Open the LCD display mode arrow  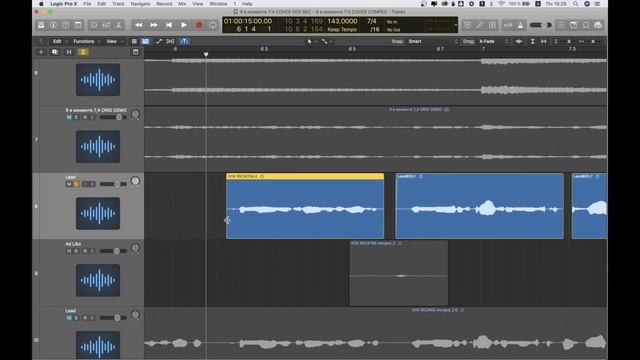tap(456, 25)
